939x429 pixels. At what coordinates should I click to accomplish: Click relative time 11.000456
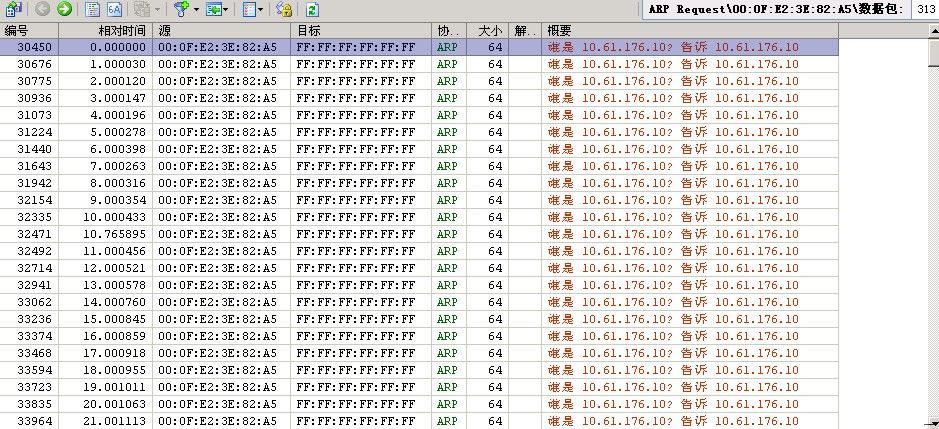click(114, 251)
